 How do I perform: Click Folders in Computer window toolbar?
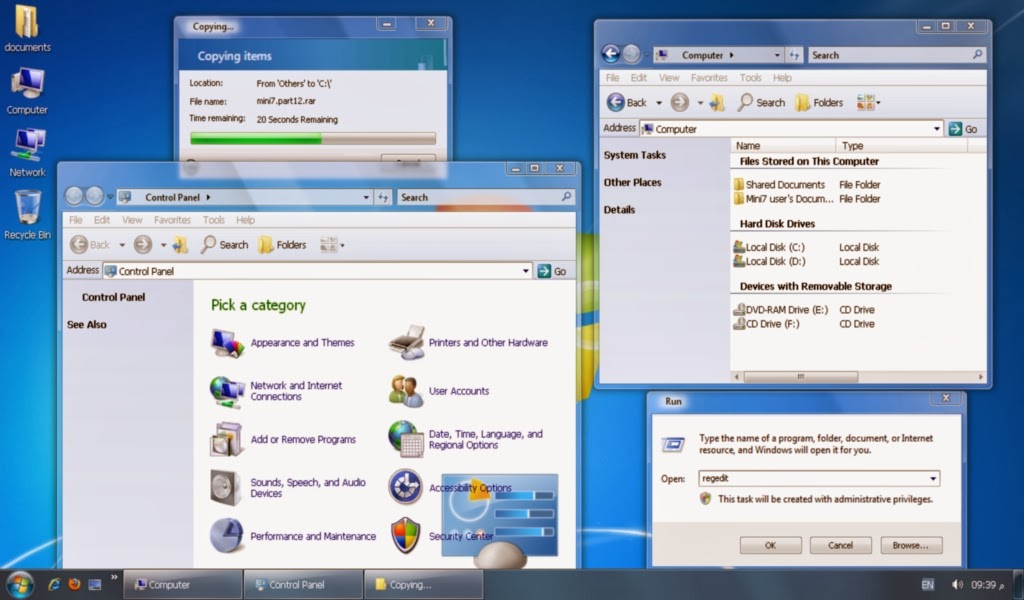click(x=819, y=103)
